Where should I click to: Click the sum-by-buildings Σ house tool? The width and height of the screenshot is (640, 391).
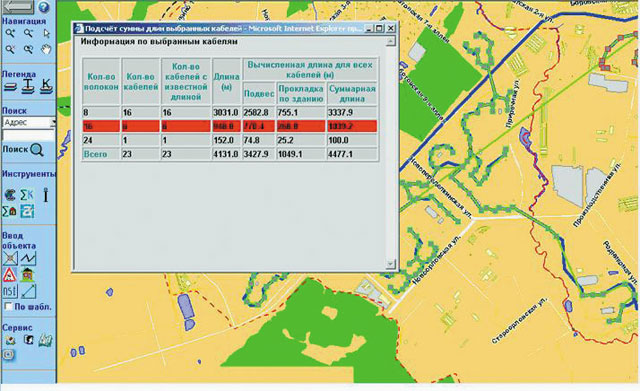point(9,211)
